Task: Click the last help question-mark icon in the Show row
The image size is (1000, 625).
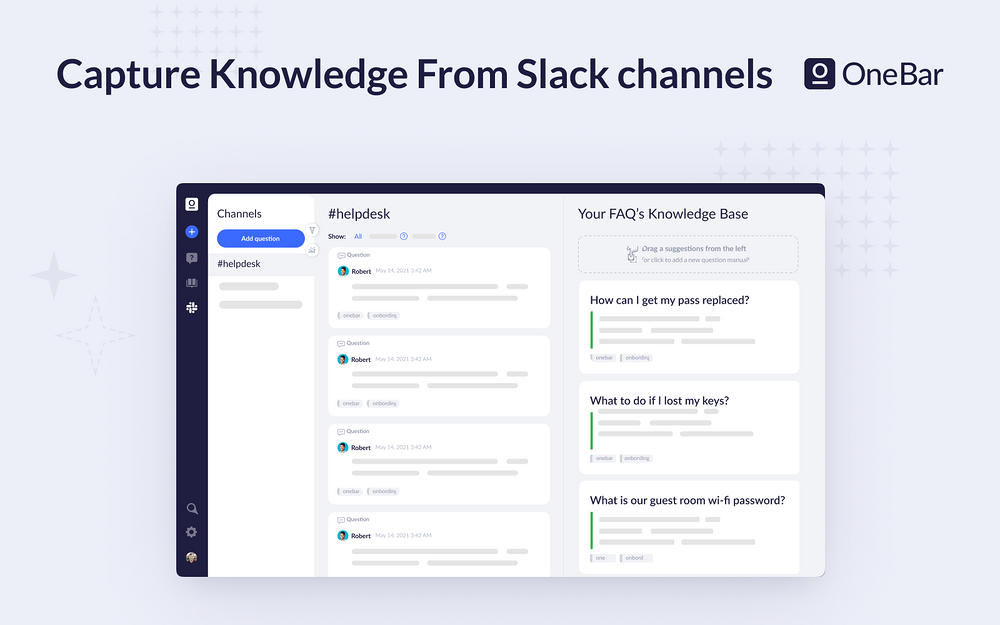Action: (442, 237)
